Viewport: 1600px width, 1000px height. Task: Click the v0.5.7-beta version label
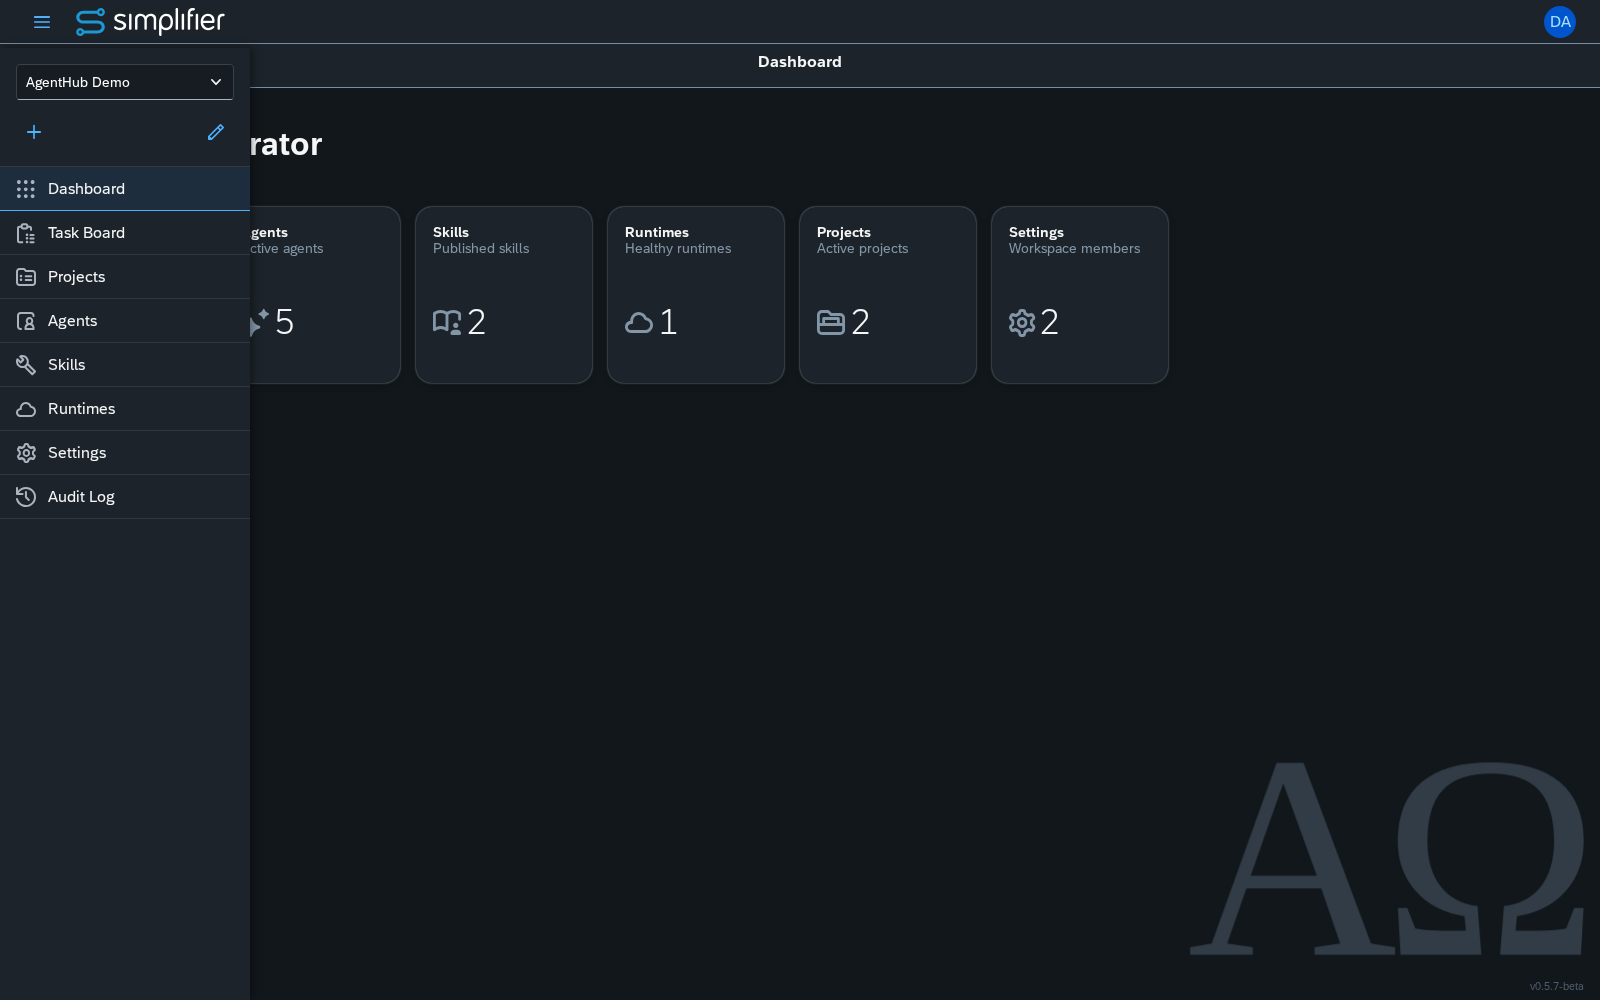1556,986
